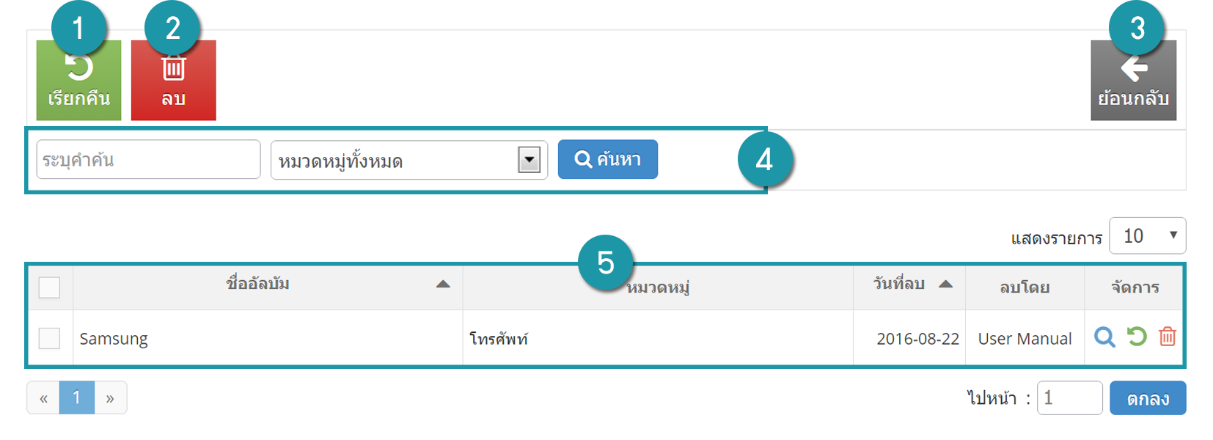1213x440 pixels.
Task: Click the ตกลง confirm button
Action: pyautogui.click(x=1148, y=398)
